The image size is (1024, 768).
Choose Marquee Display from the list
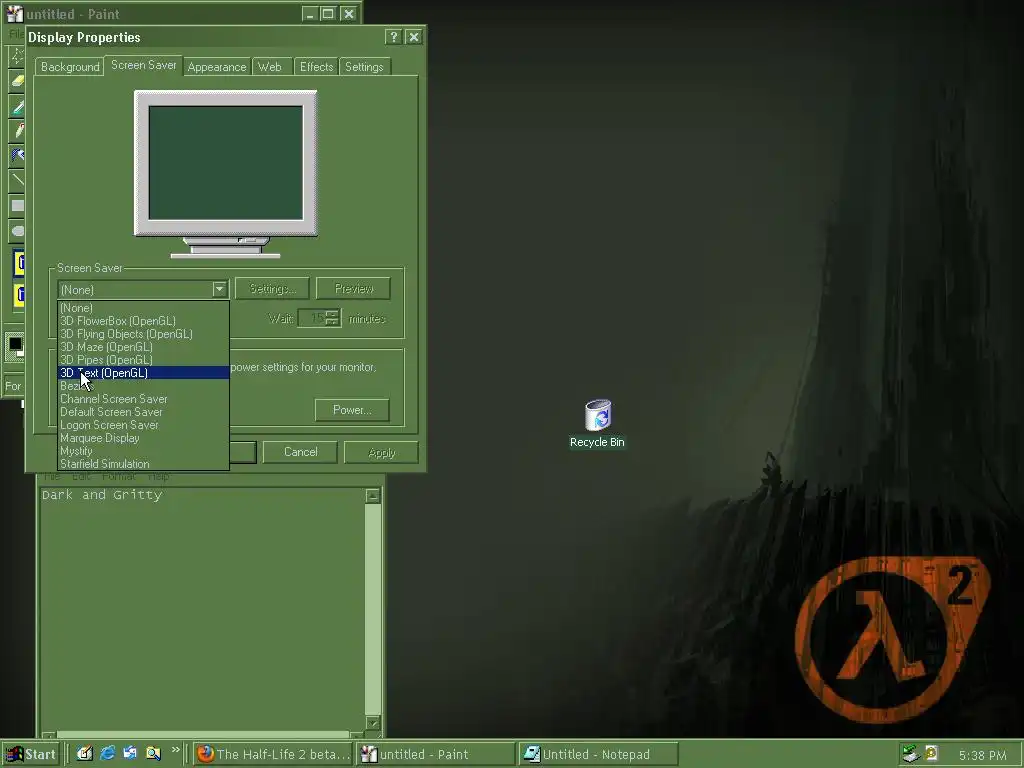click(x=144, y=438)
